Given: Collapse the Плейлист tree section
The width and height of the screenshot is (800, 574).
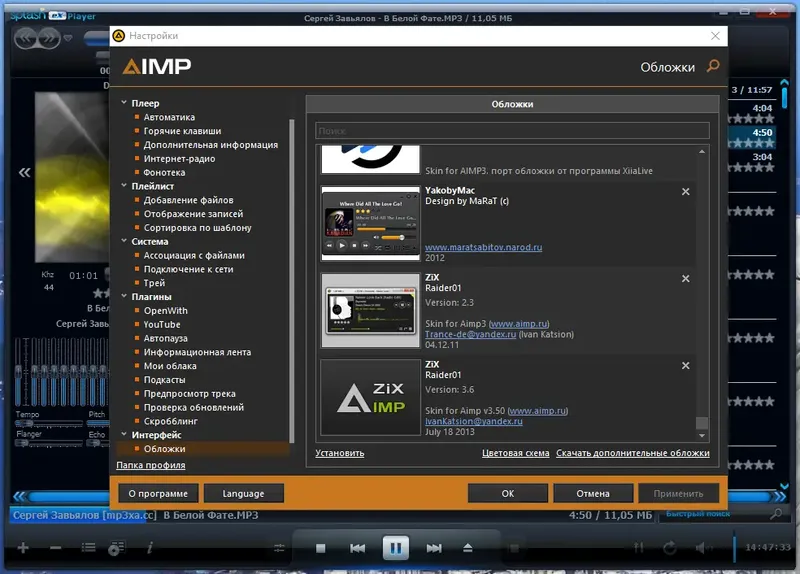Looking at the screenshot, I should 124,186.
